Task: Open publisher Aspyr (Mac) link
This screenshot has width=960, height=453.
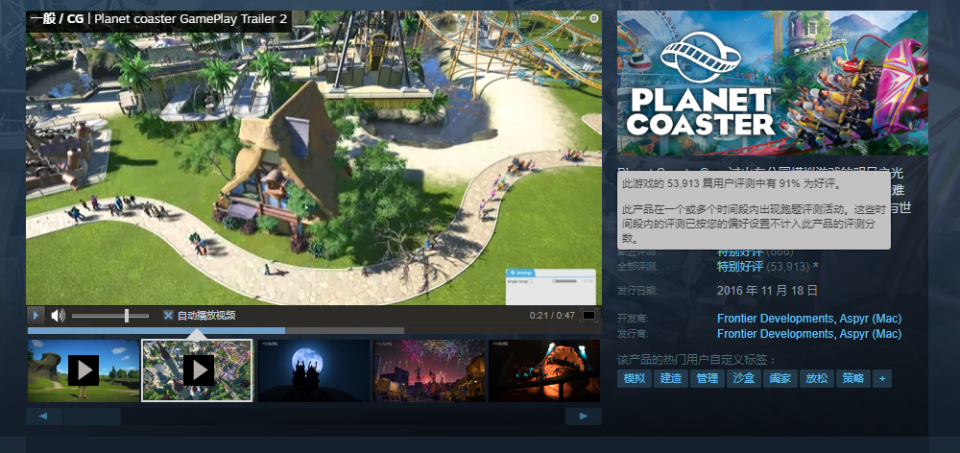Action: click(x=871, y=334)
